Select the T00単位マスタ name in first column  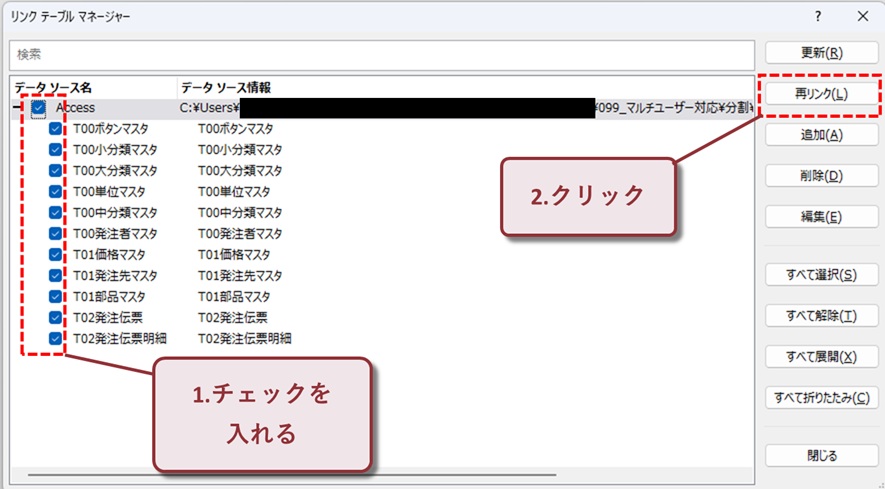(109, 191)
